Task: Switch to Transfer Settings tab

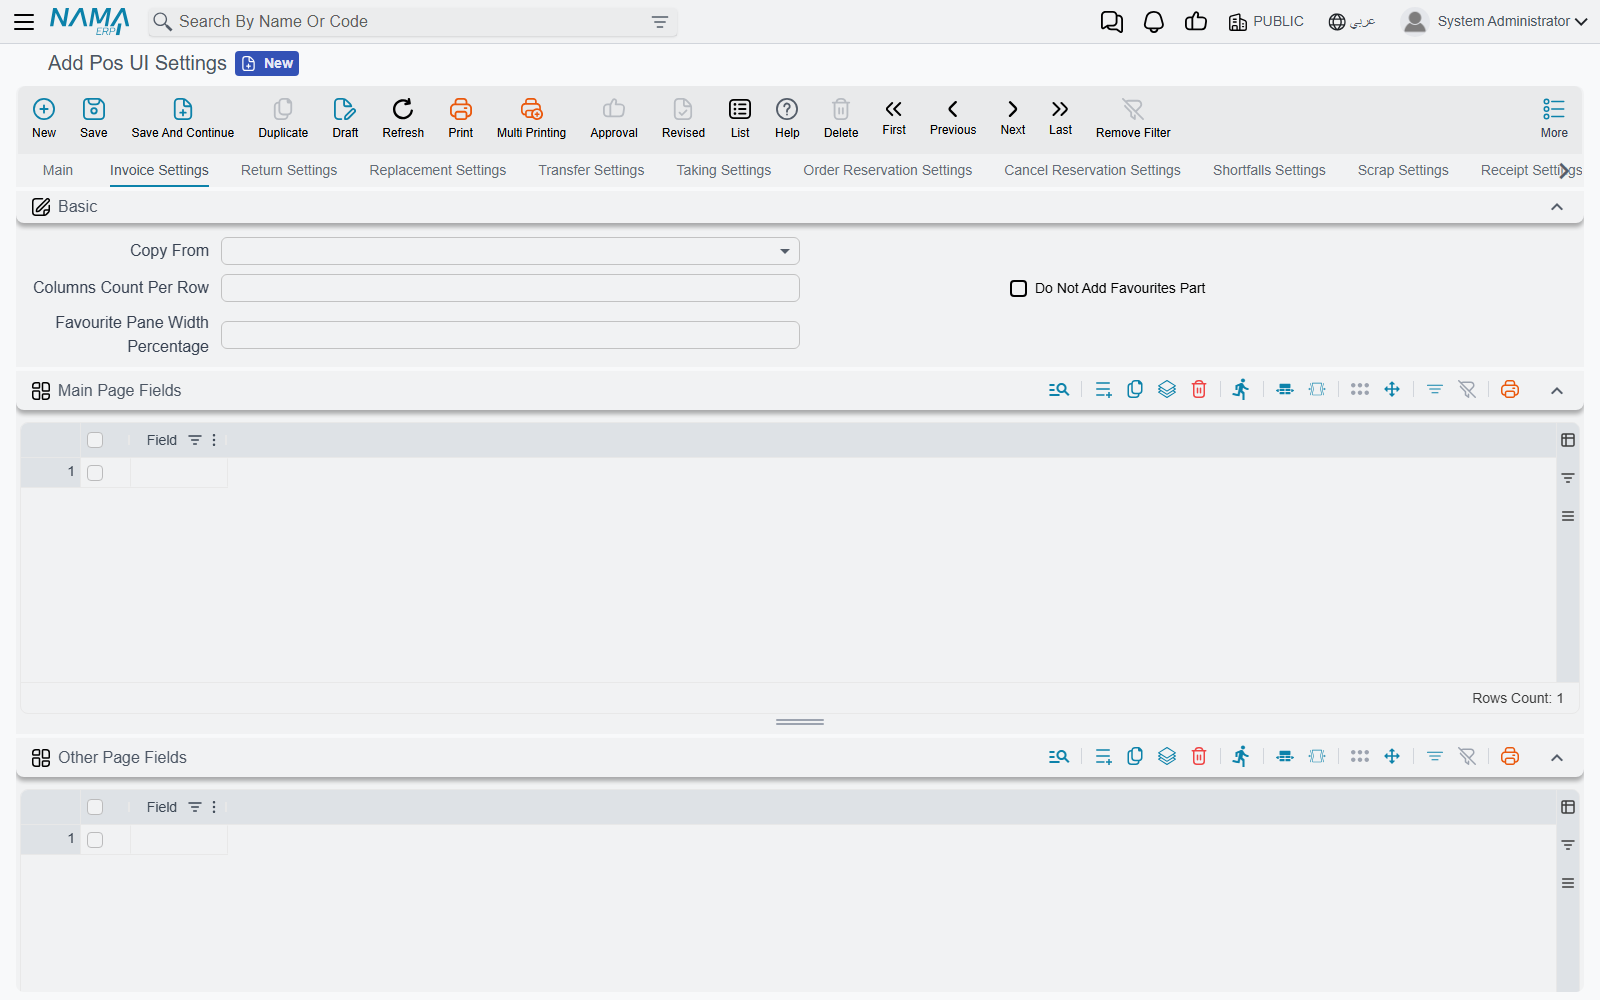Action: coord(591,170)
